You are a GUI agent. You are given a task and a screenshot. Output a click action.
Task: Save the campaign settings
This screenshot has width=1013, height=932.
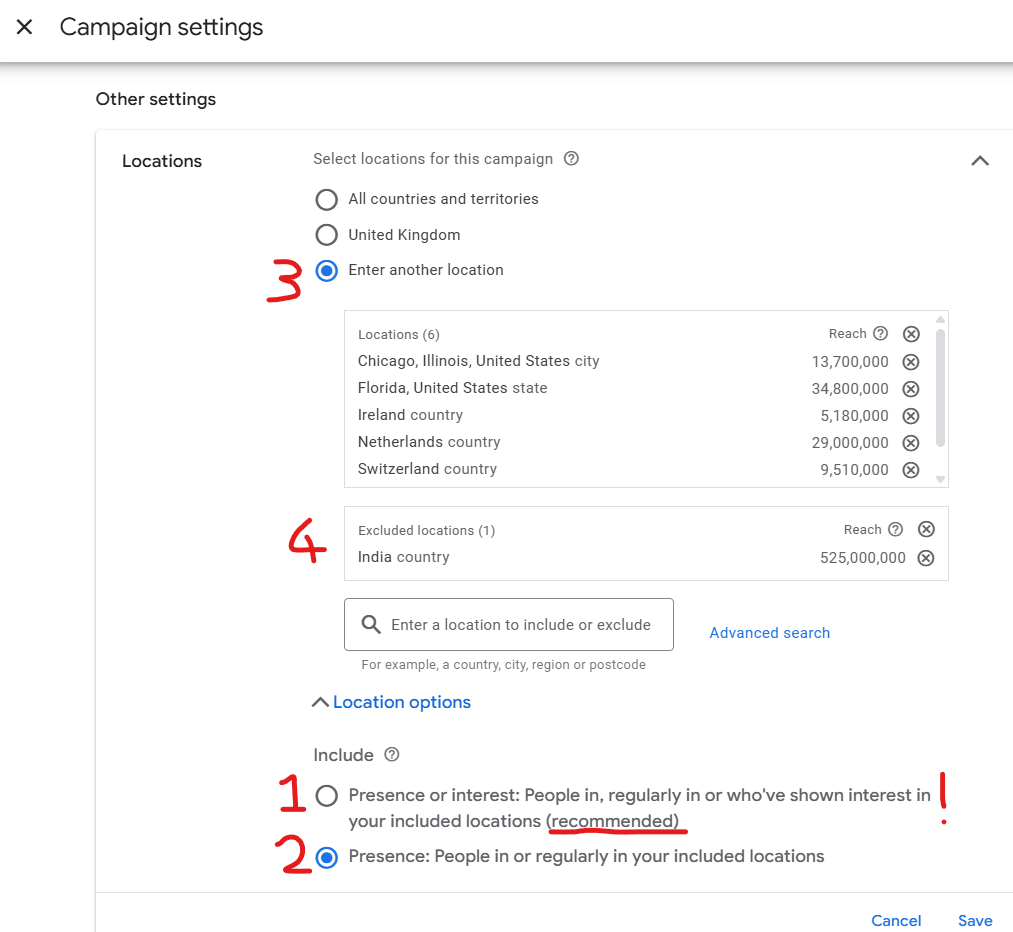pos(975,920)
